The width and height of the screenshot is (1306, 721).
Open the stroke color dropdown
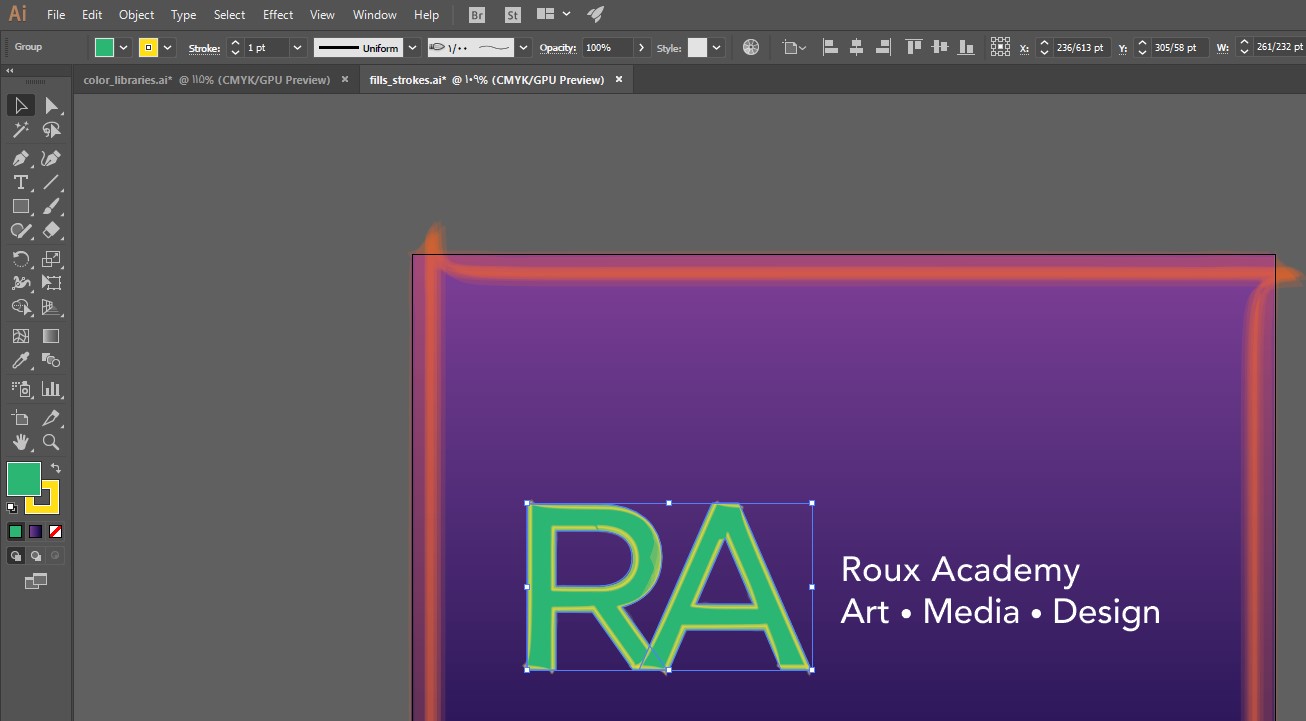tap(168, 47)
